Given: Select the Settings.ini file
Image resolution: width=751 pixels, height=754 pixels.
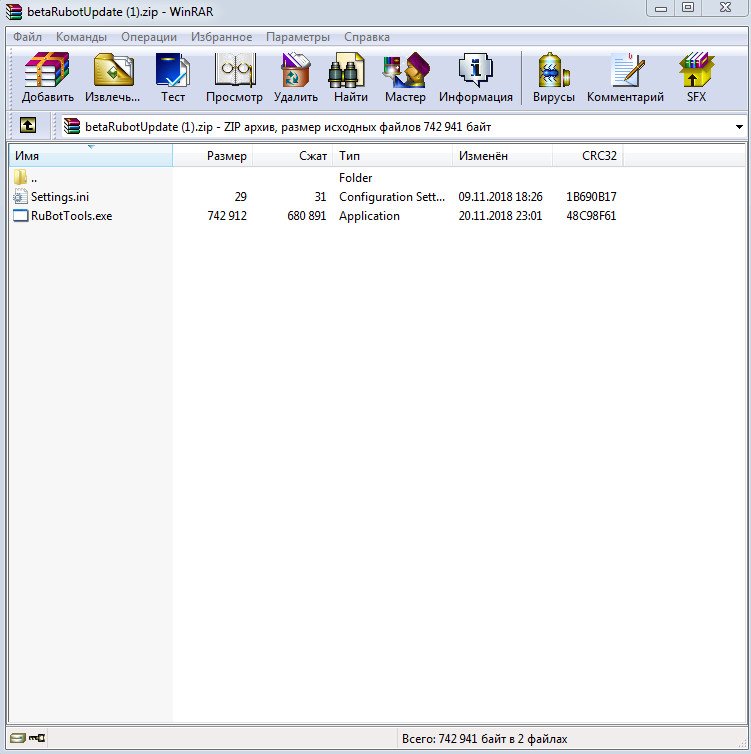Looking at the screenshot, I should 59,197.
